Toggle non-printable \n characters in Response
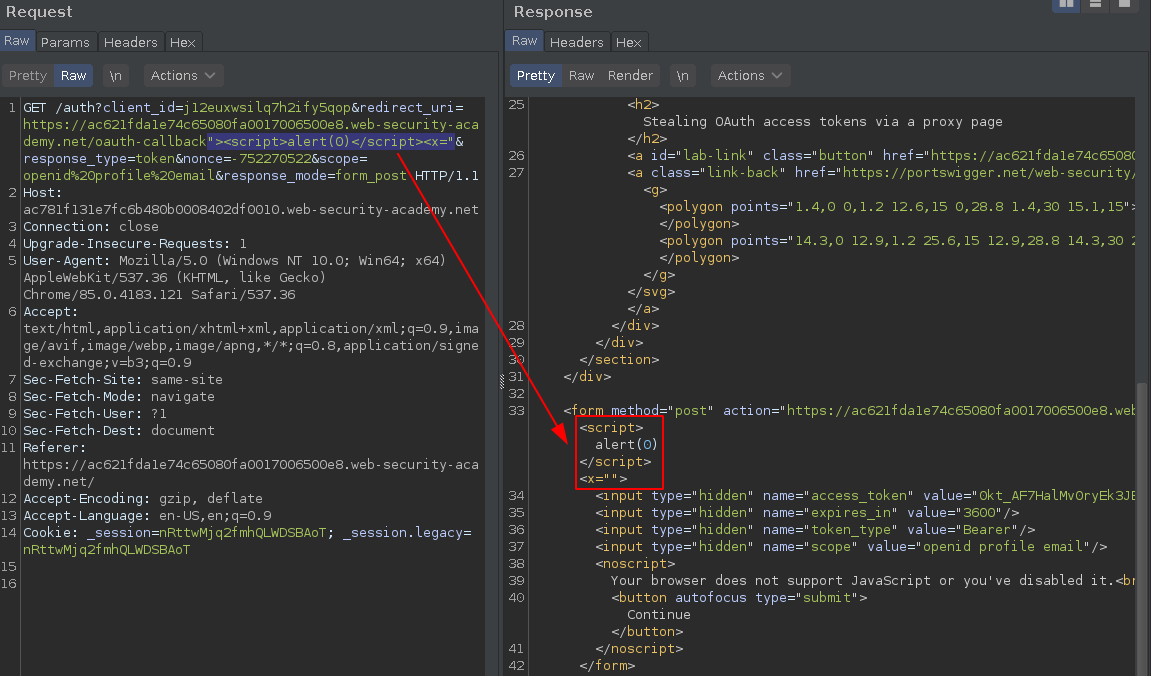The width and height of the screenshot is (1151, 676). click(x=683, y=76)
